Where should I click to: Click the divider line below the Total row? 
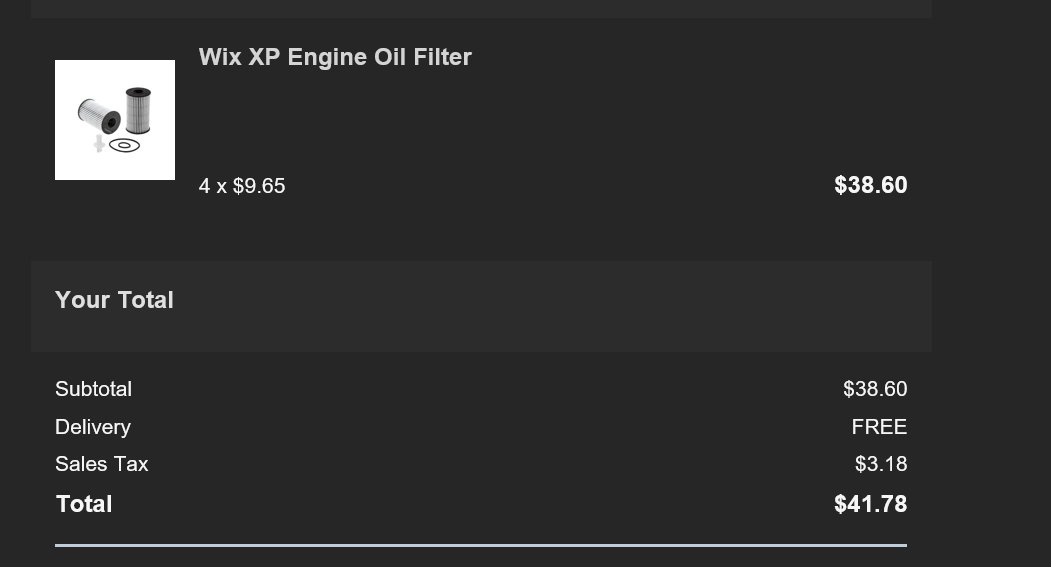pos(481,546)
